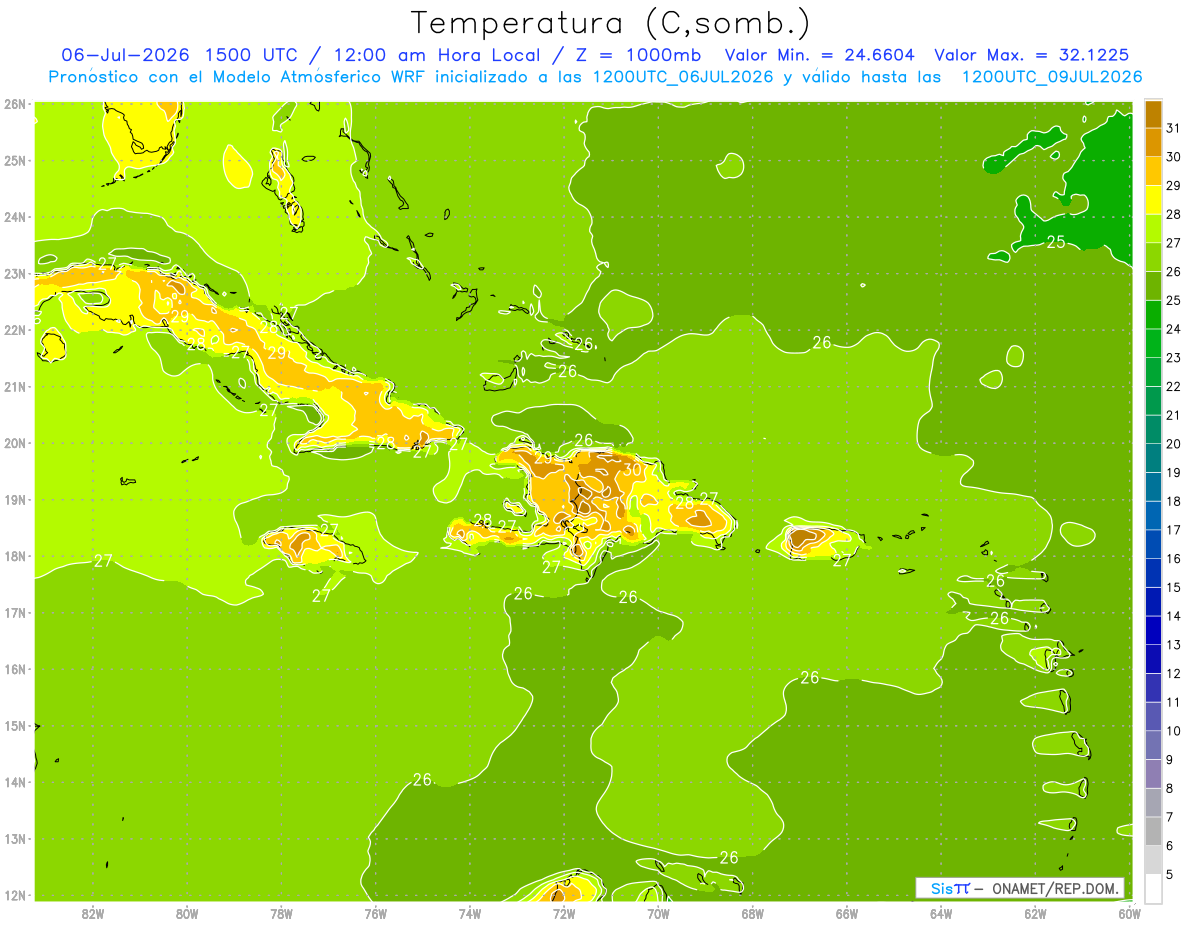
Task: Click the 72W longitude axis label
Action: (564, 913)
